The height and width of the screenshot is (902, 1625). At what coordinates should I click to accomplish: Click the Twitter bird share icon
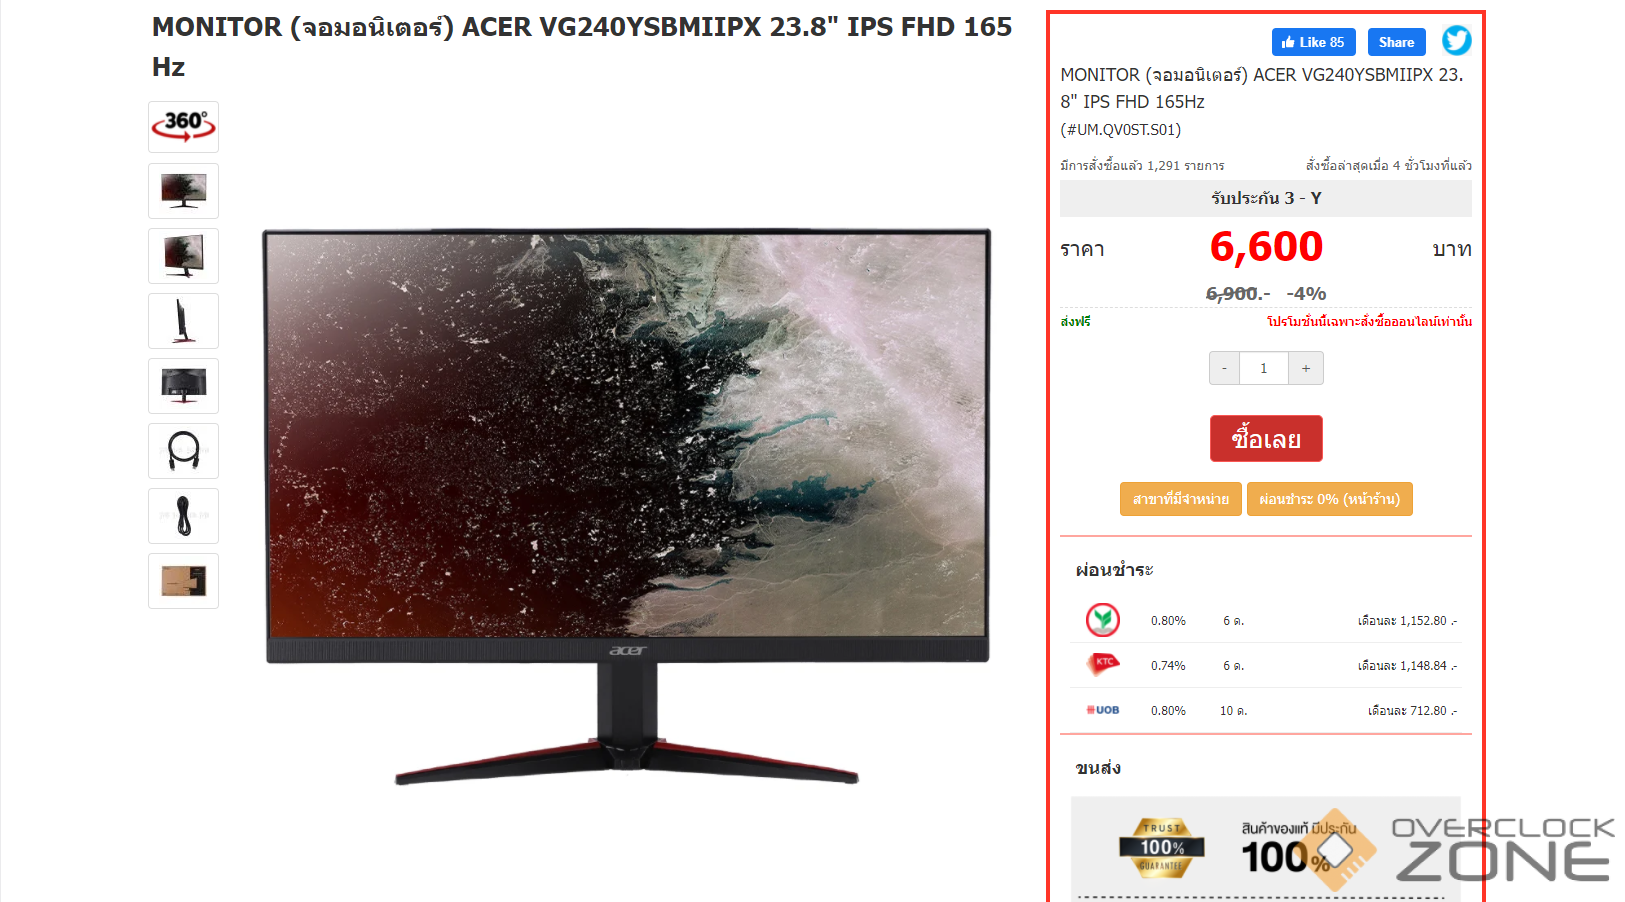[x=1456, y=41]
